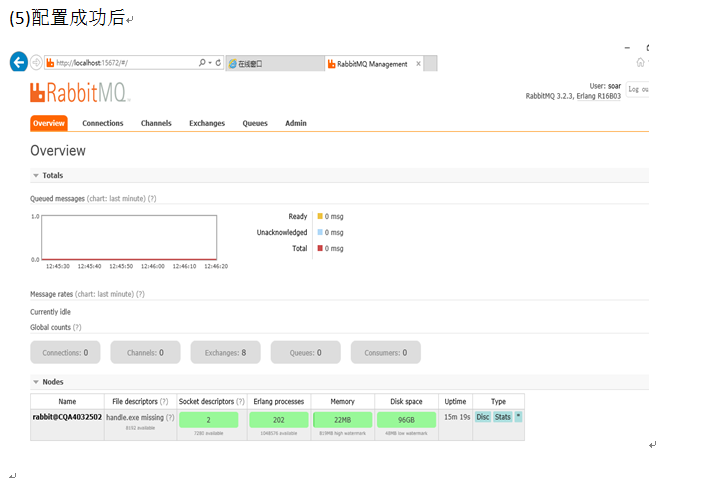Click the home icon in browser
The width and height of the screenshot is (724, 478).
tap(640, 62)
